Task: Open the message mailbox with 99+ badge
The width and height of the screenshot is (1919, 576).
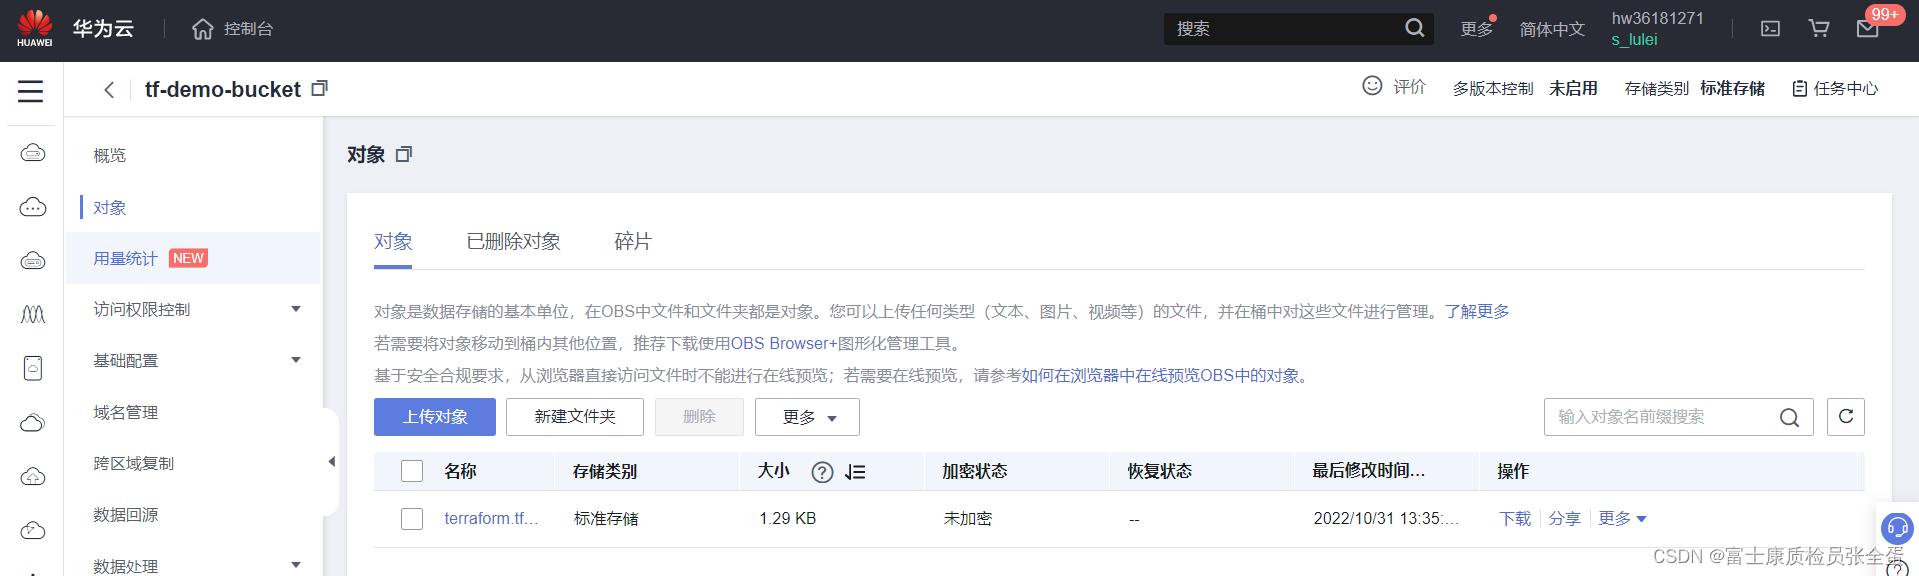Action: (x=1868, y=28)
